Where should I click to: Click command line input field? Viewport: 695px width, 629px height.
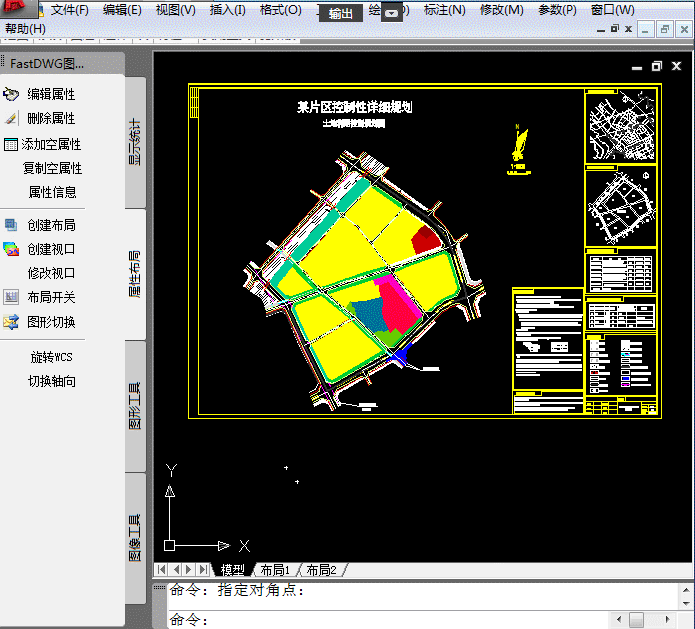pos(388,619)
